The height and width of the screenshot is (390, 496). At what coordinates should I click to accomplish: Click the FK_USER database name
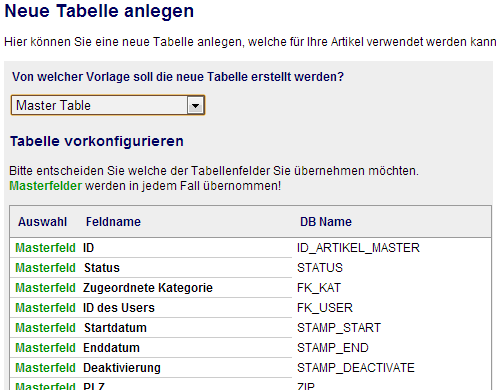coord(325,308)
